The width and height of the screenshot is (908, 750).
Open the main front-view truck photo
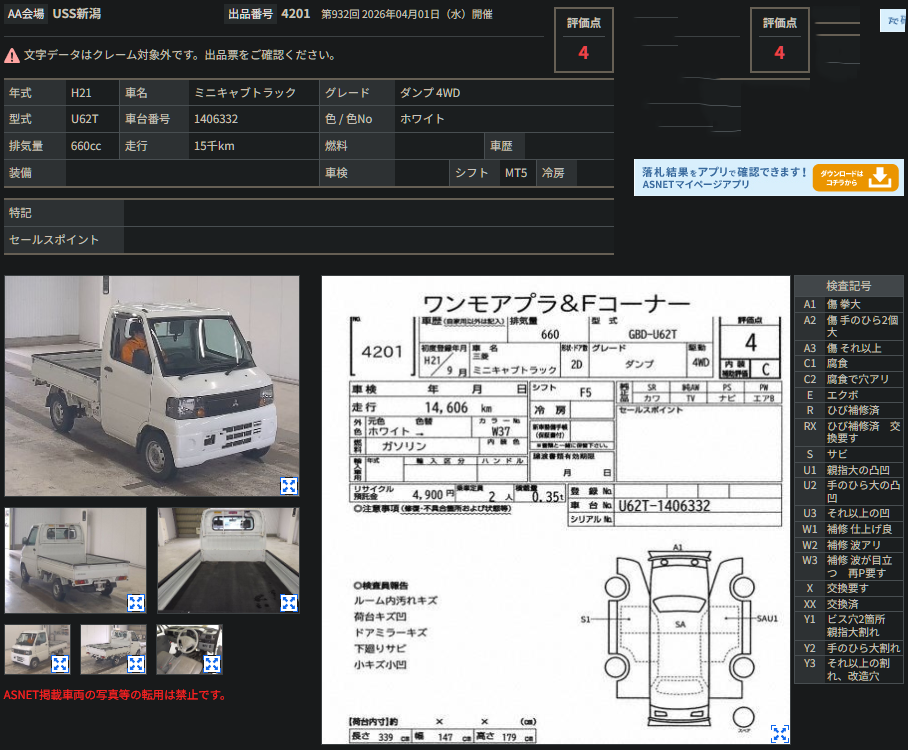[152, 386]
